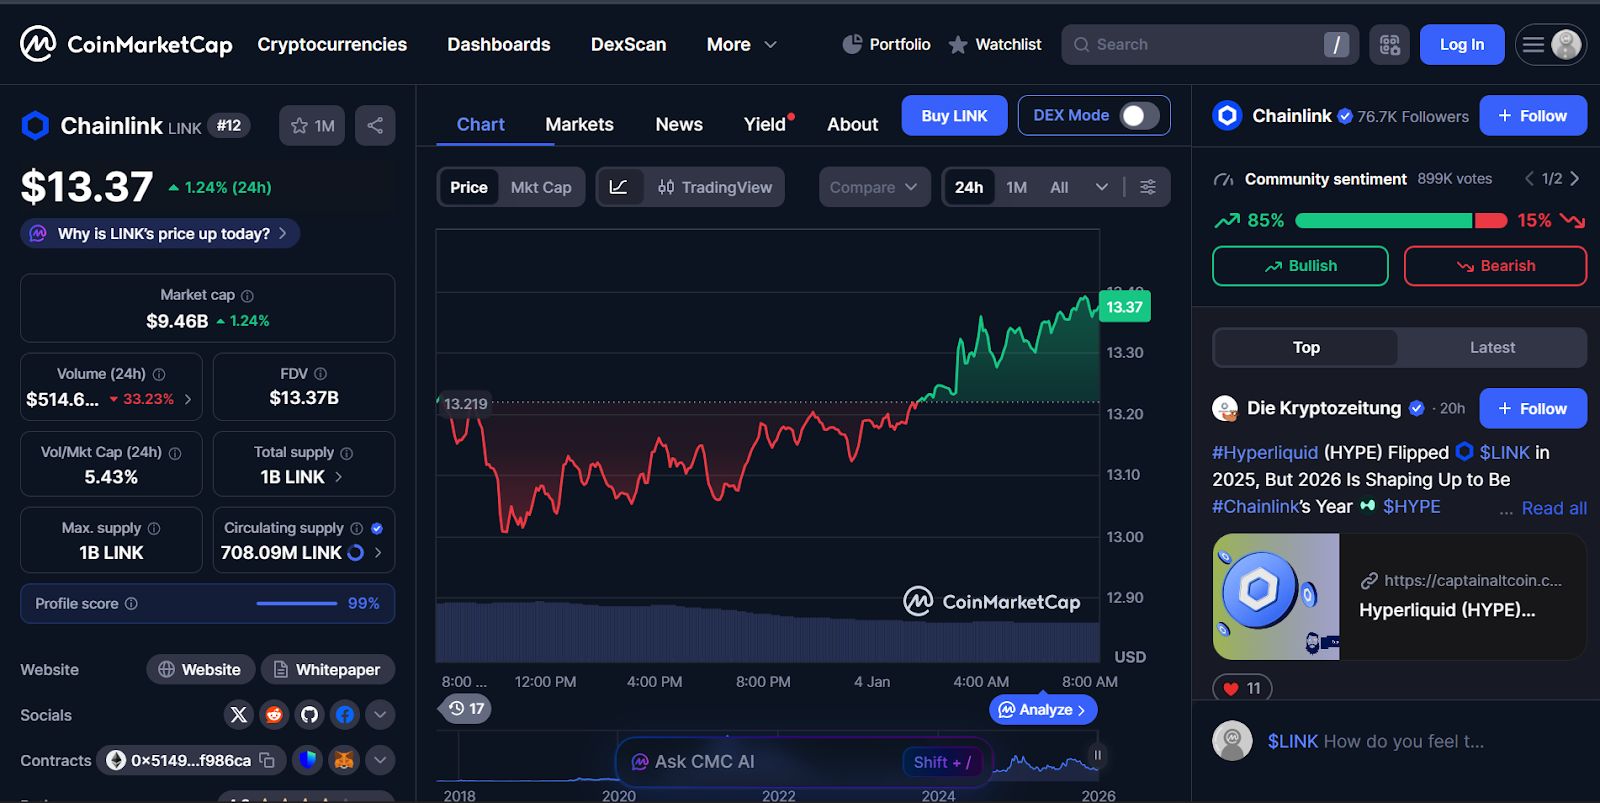Expand the More navigation menu
Screen dimensions: 1600x803
741,45
